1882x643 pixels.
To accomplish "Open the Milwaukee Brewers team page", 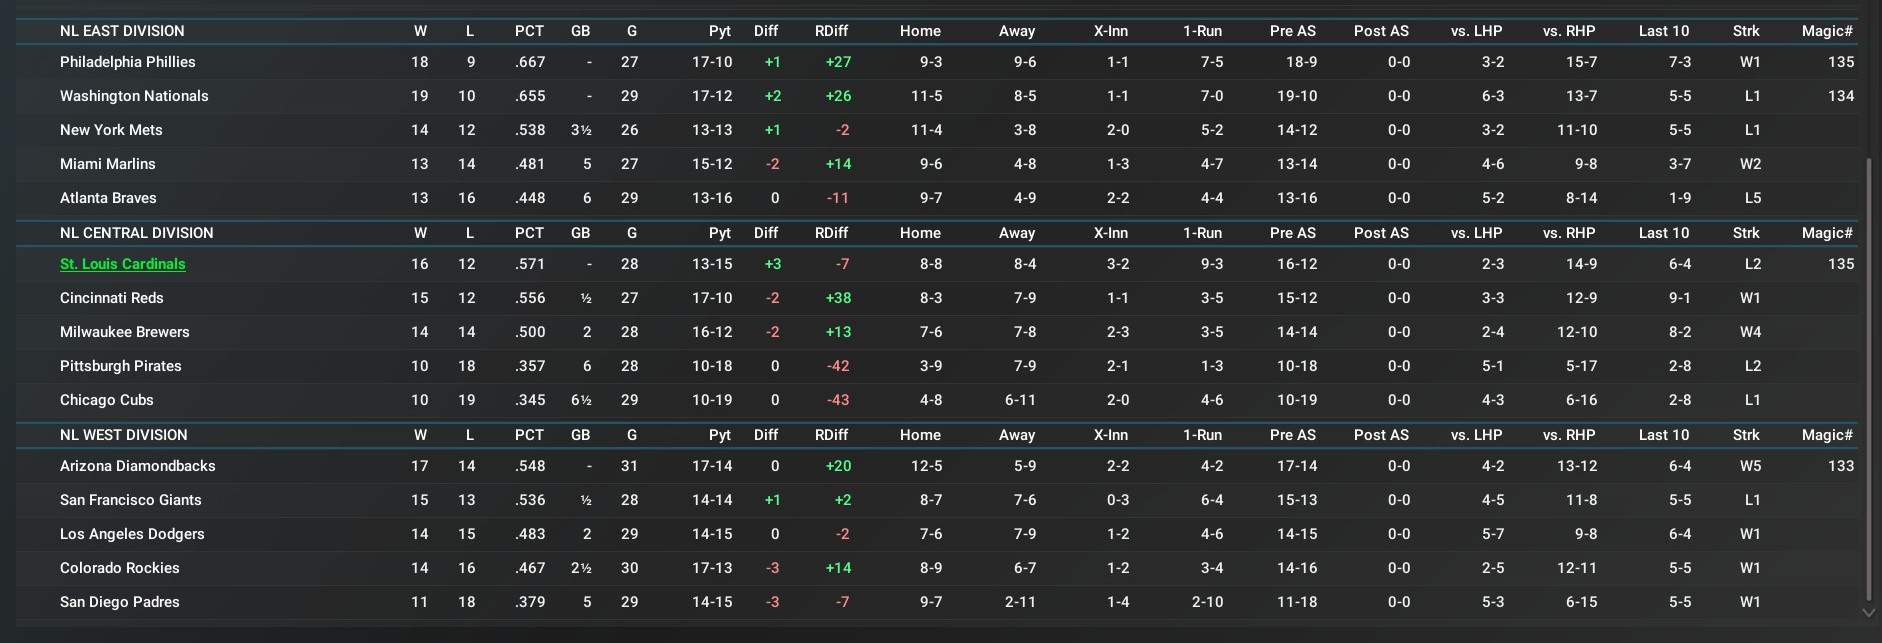I will [125, 332].
